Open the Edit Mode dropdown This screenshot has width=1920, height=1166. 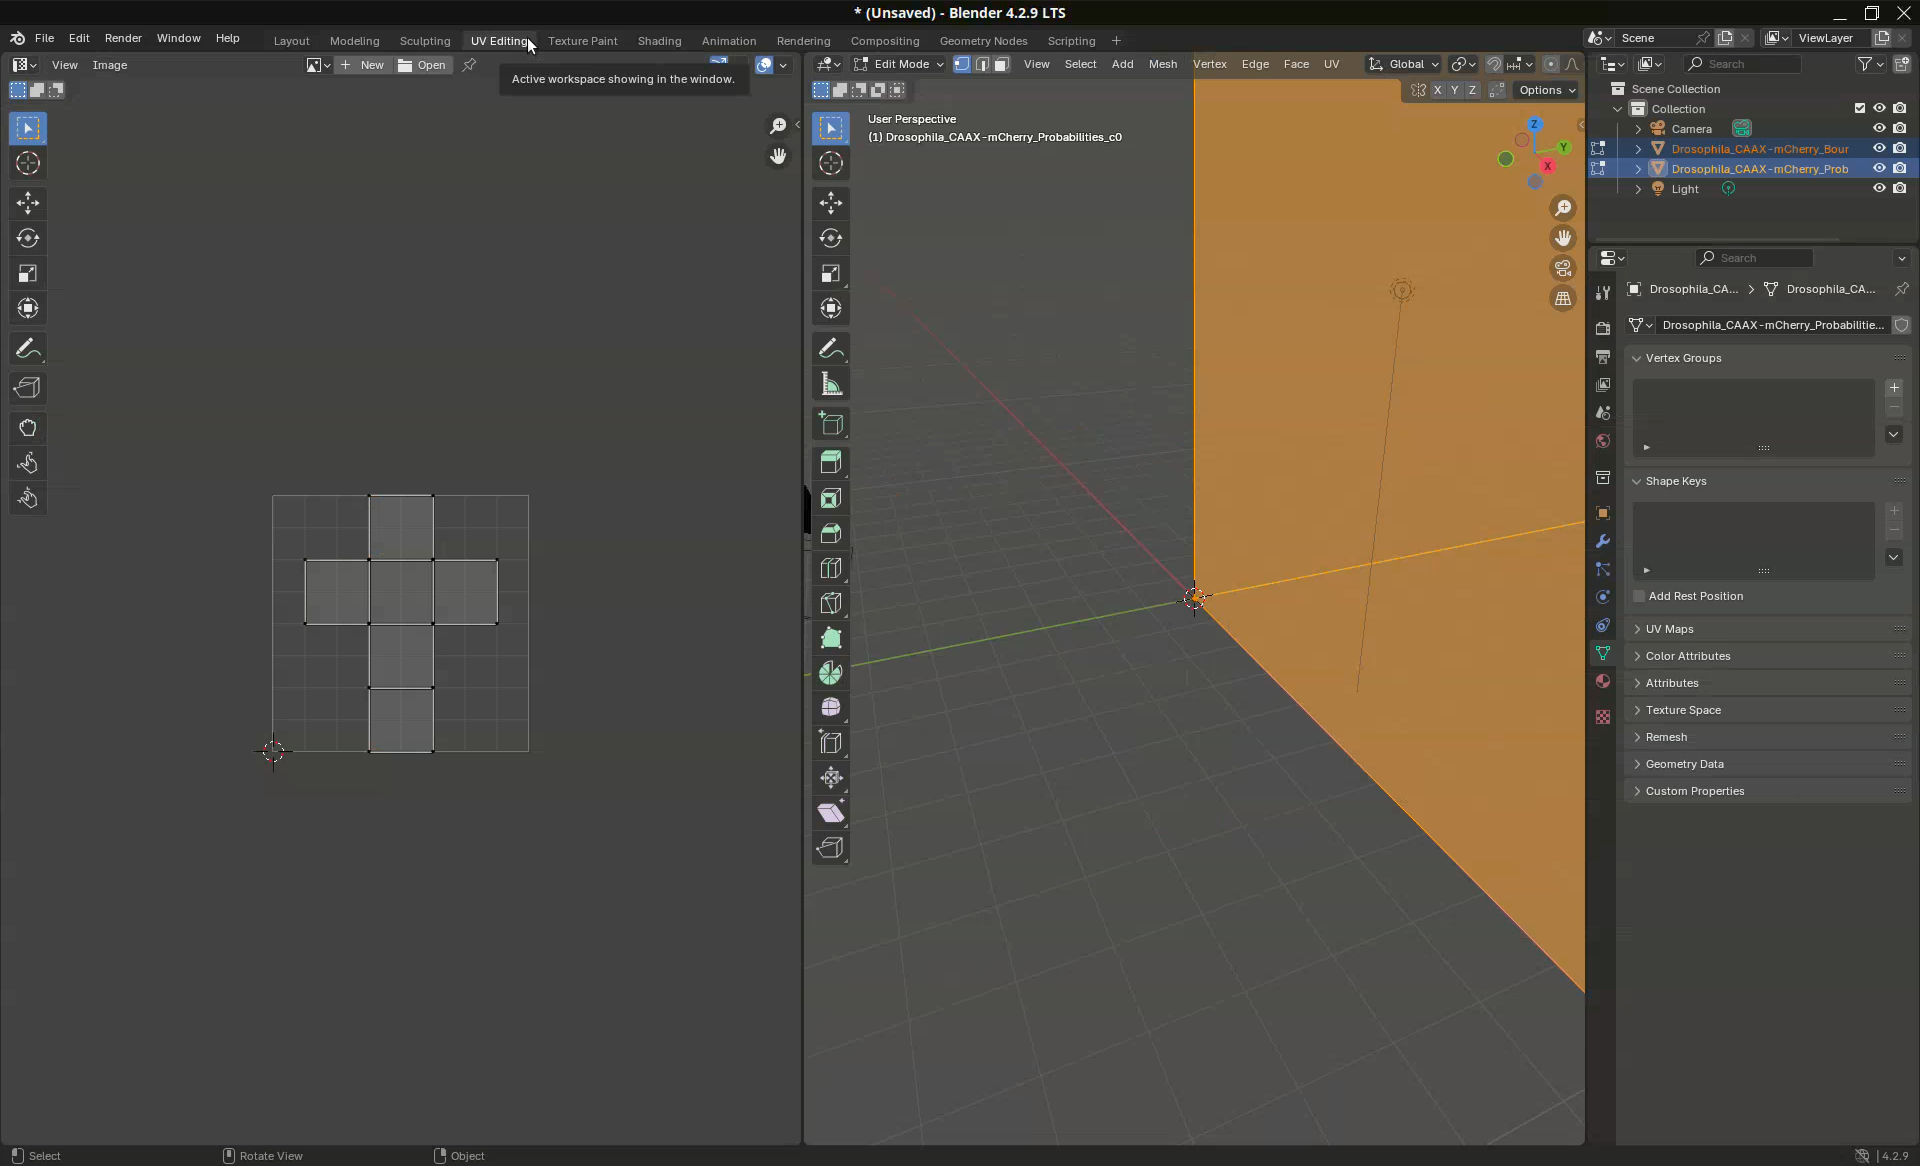[898, 64]
